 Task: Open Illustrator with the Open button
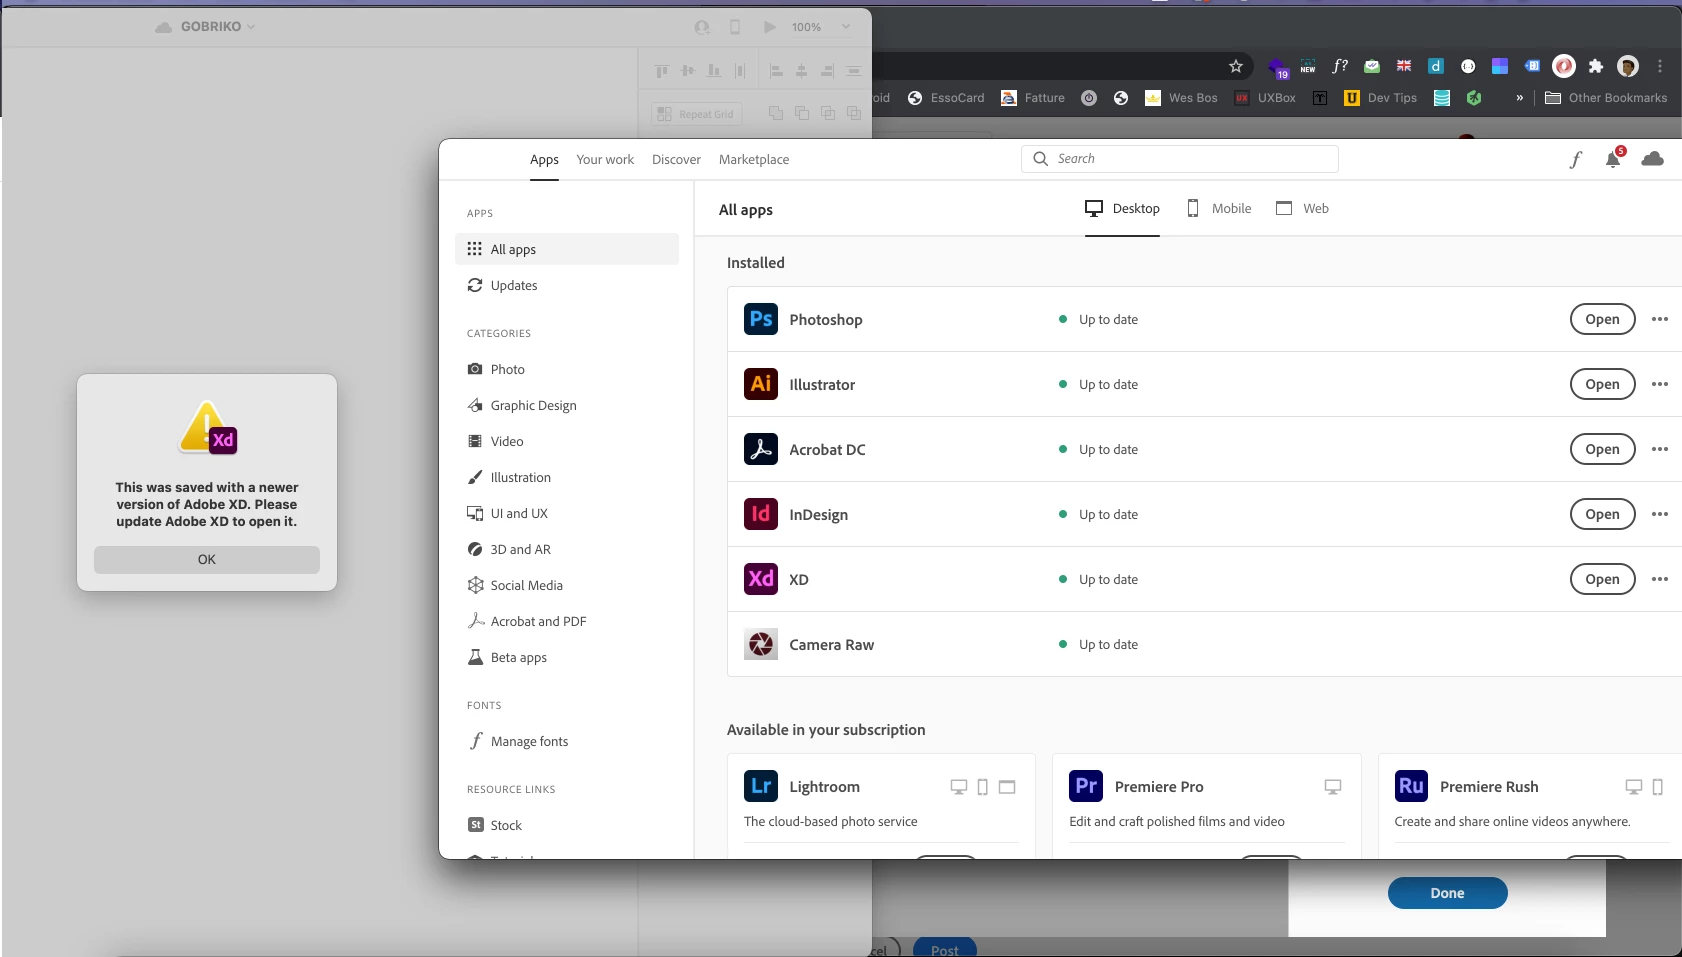click(1602, 384)
